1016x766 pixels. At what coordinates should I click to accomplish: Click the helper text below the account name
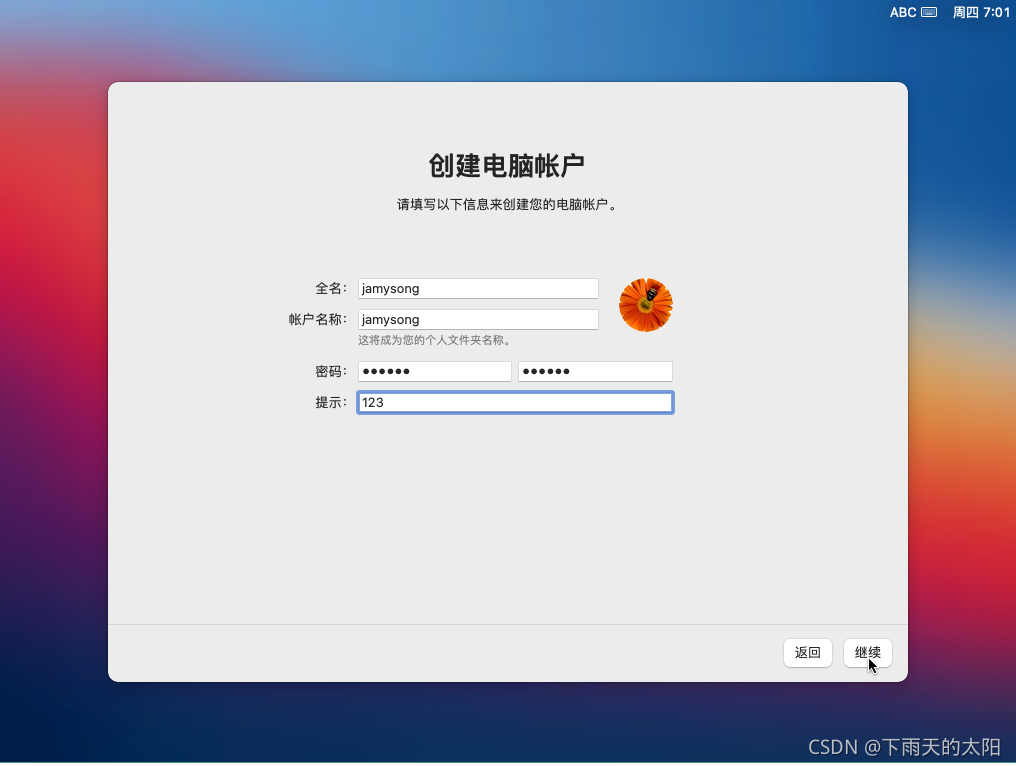[432, 339]
